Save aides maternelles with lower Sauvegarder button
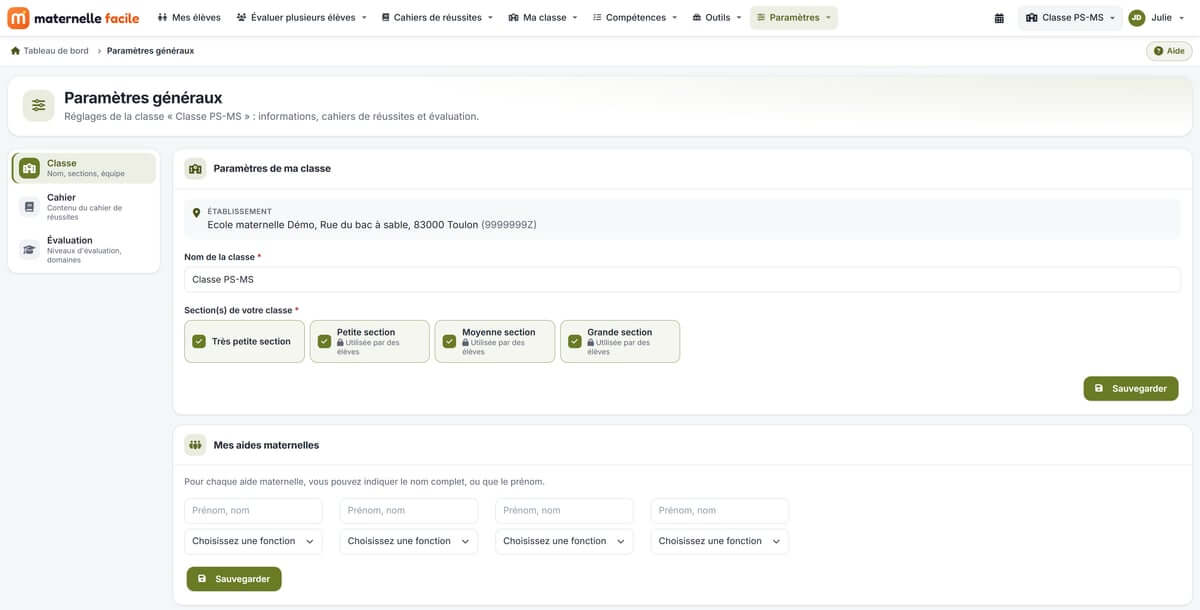The image size is (1200, 610). 234,579
